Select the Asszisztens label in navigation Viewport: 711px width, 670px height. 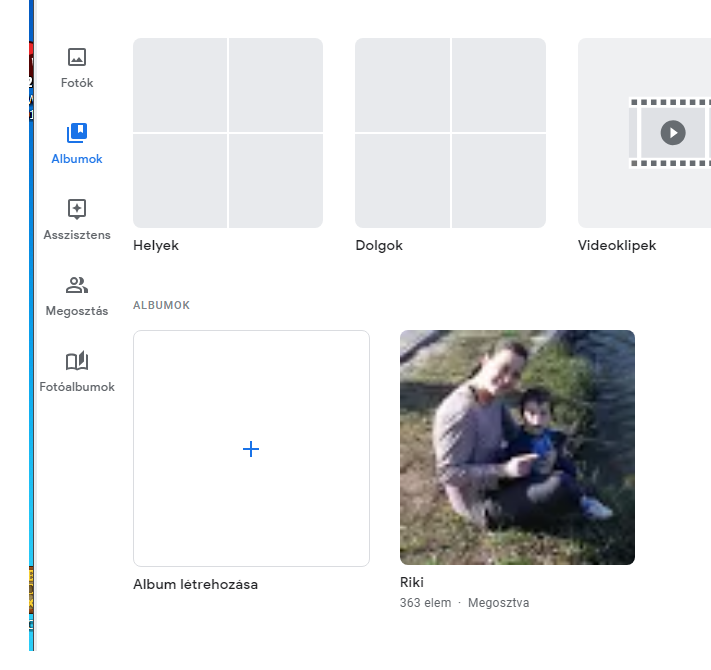point(77,235)
